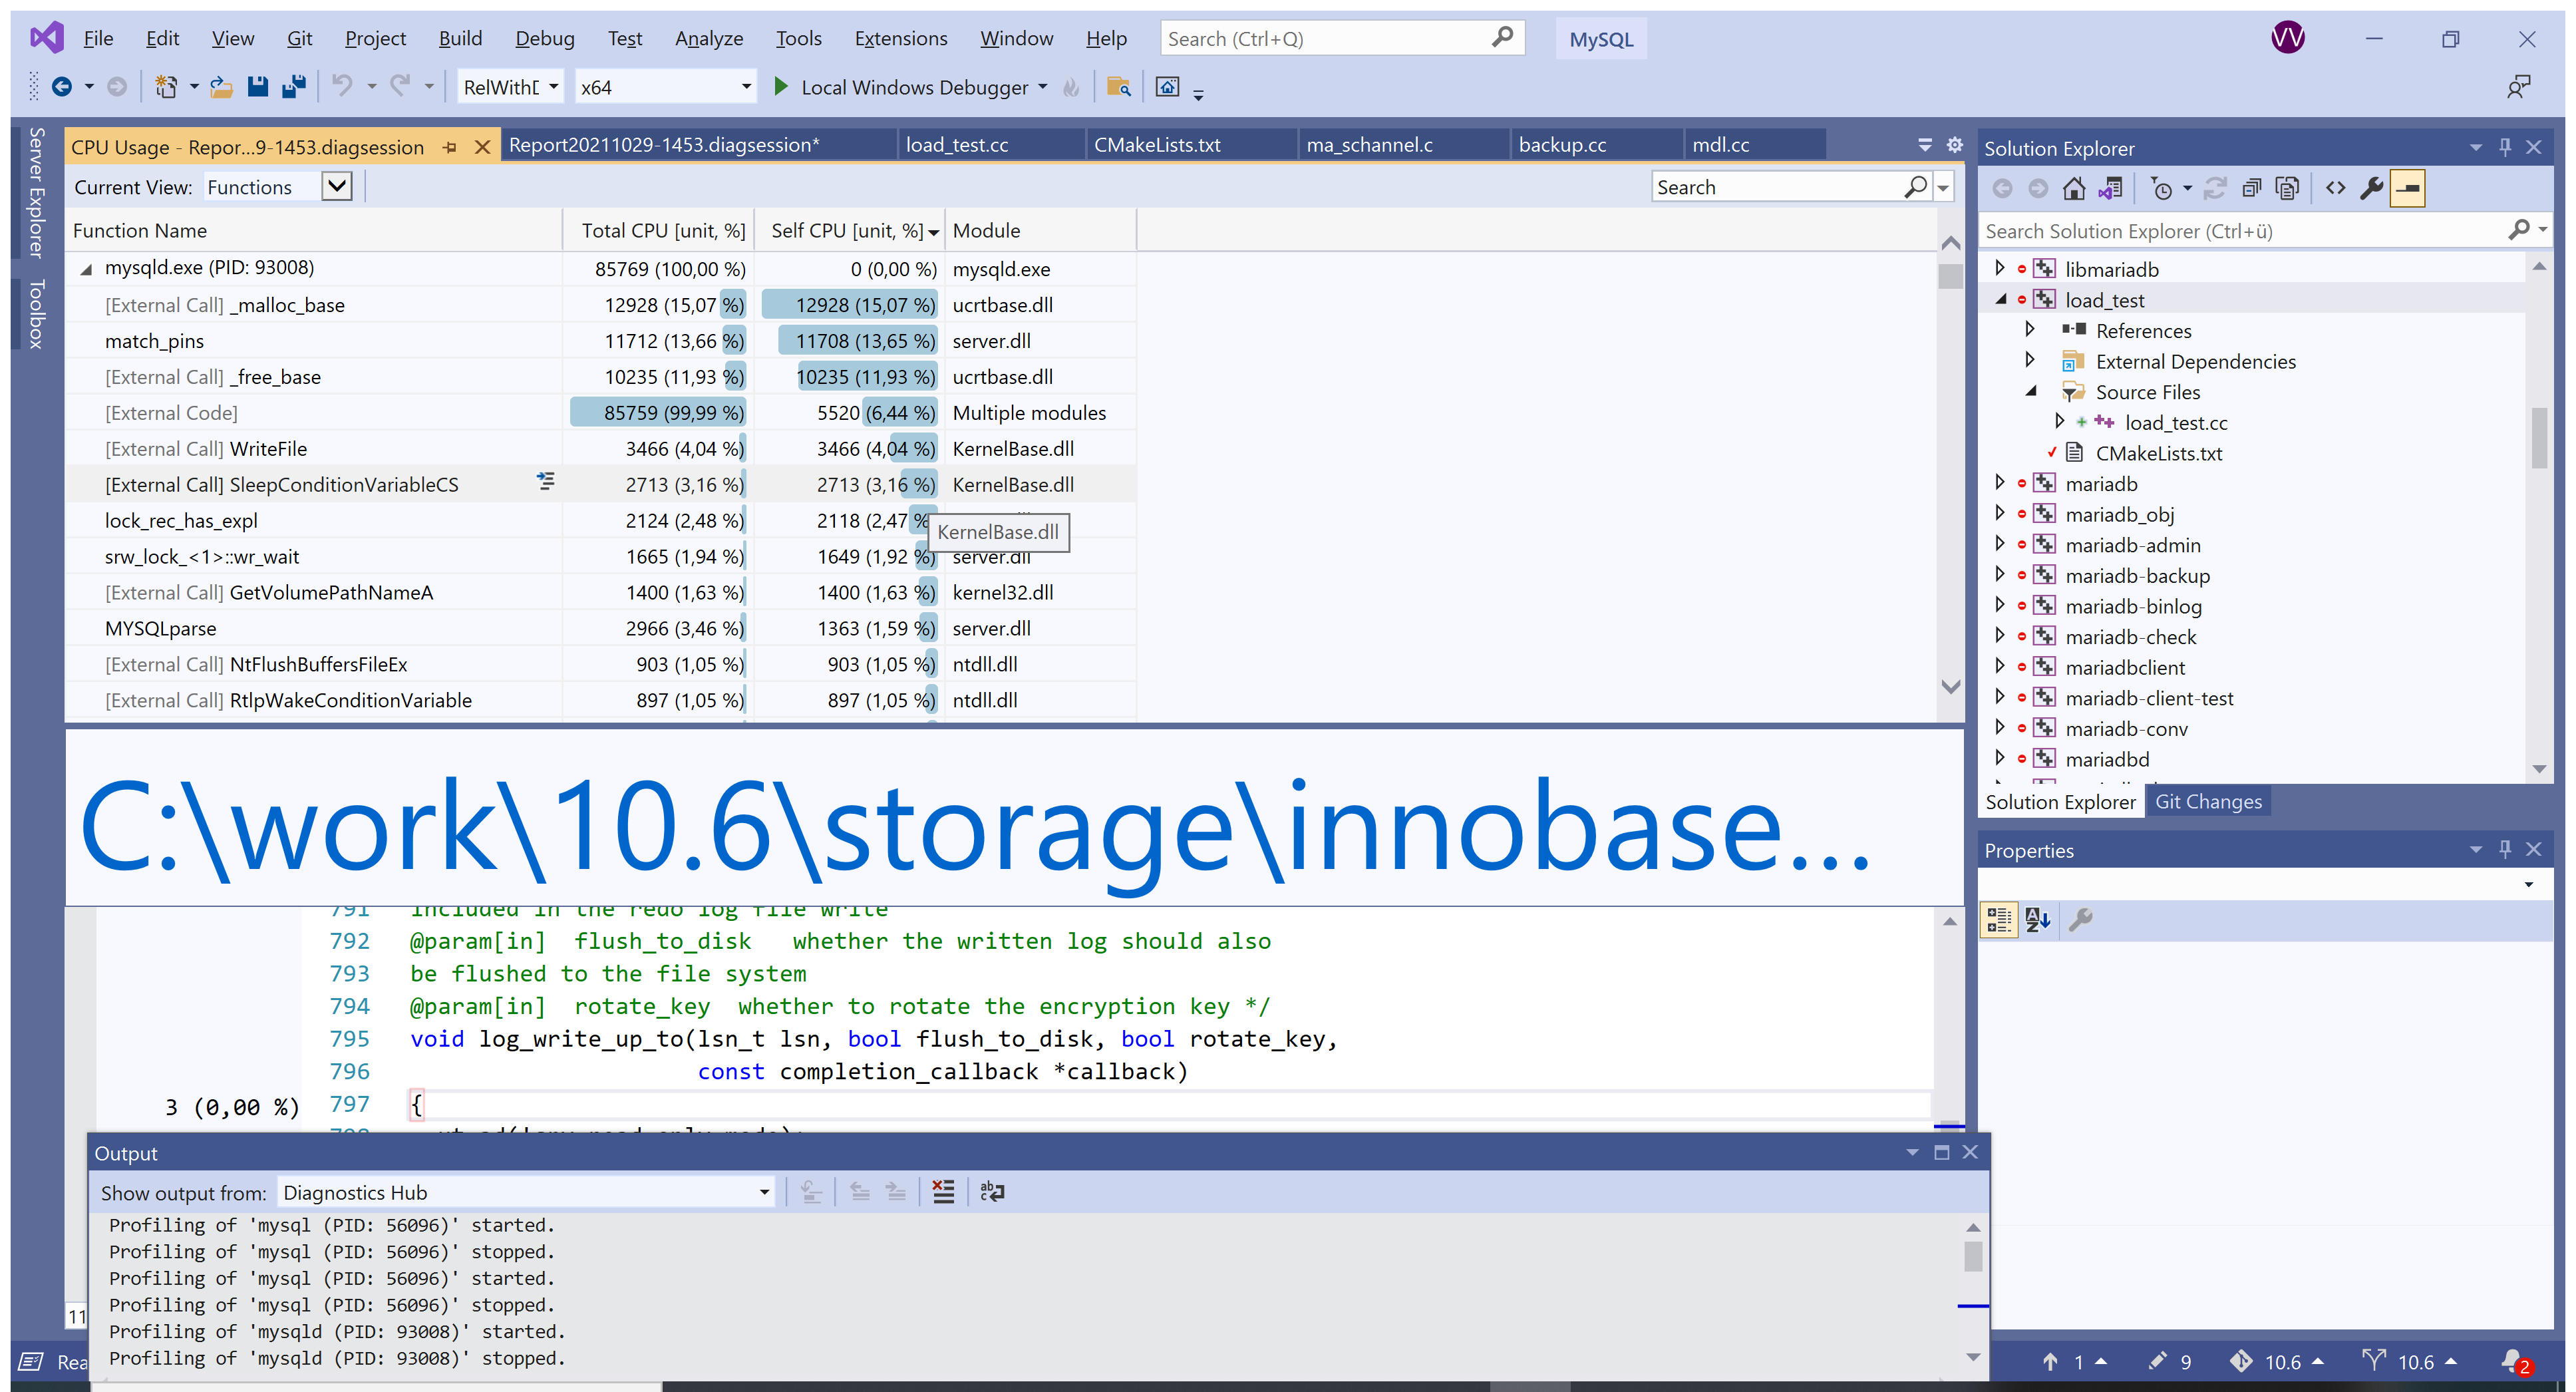This screenshot has width=2576, height=1392.
Task: Select the CMakeLists.txt file in load_test
Action: [2158, 454]
